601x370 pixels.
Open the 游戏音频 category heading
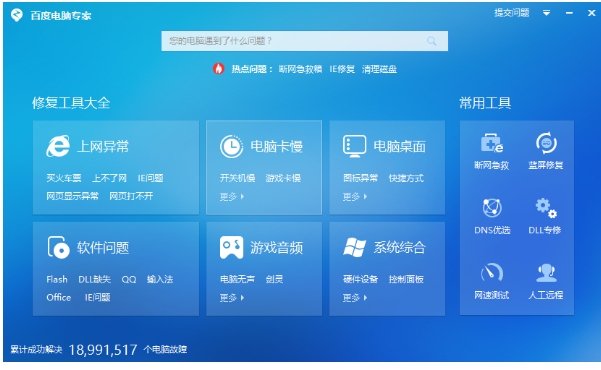coord(276,248)
